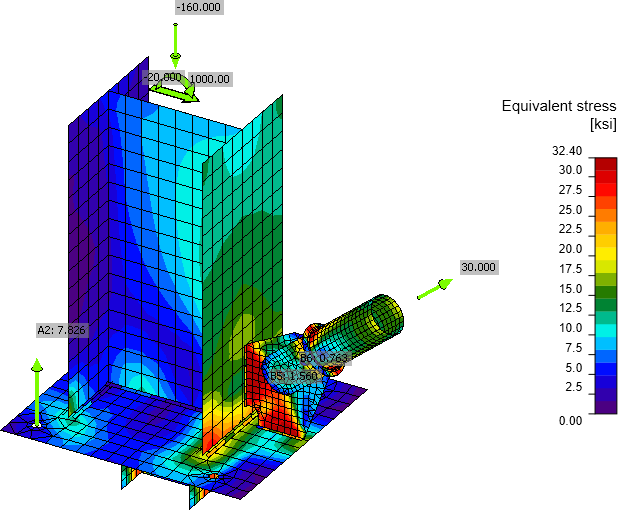Viewport: 620px width, 513px height.
Task: Pick the purple bottom legend swatch
Action: click(x=606, y=407)
